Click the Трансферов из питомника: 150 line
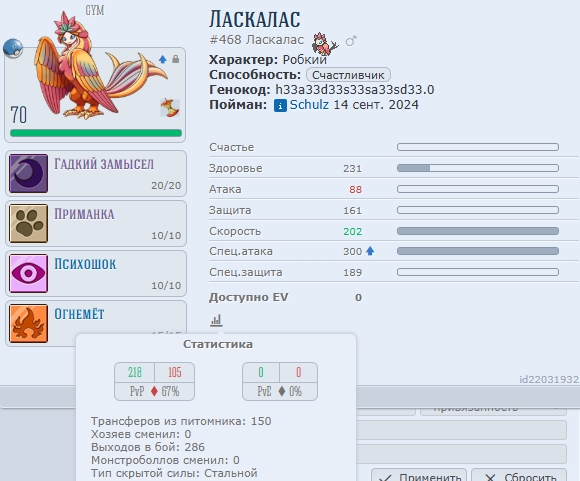The width and height of the screenshot is (580, 481). 181,421
